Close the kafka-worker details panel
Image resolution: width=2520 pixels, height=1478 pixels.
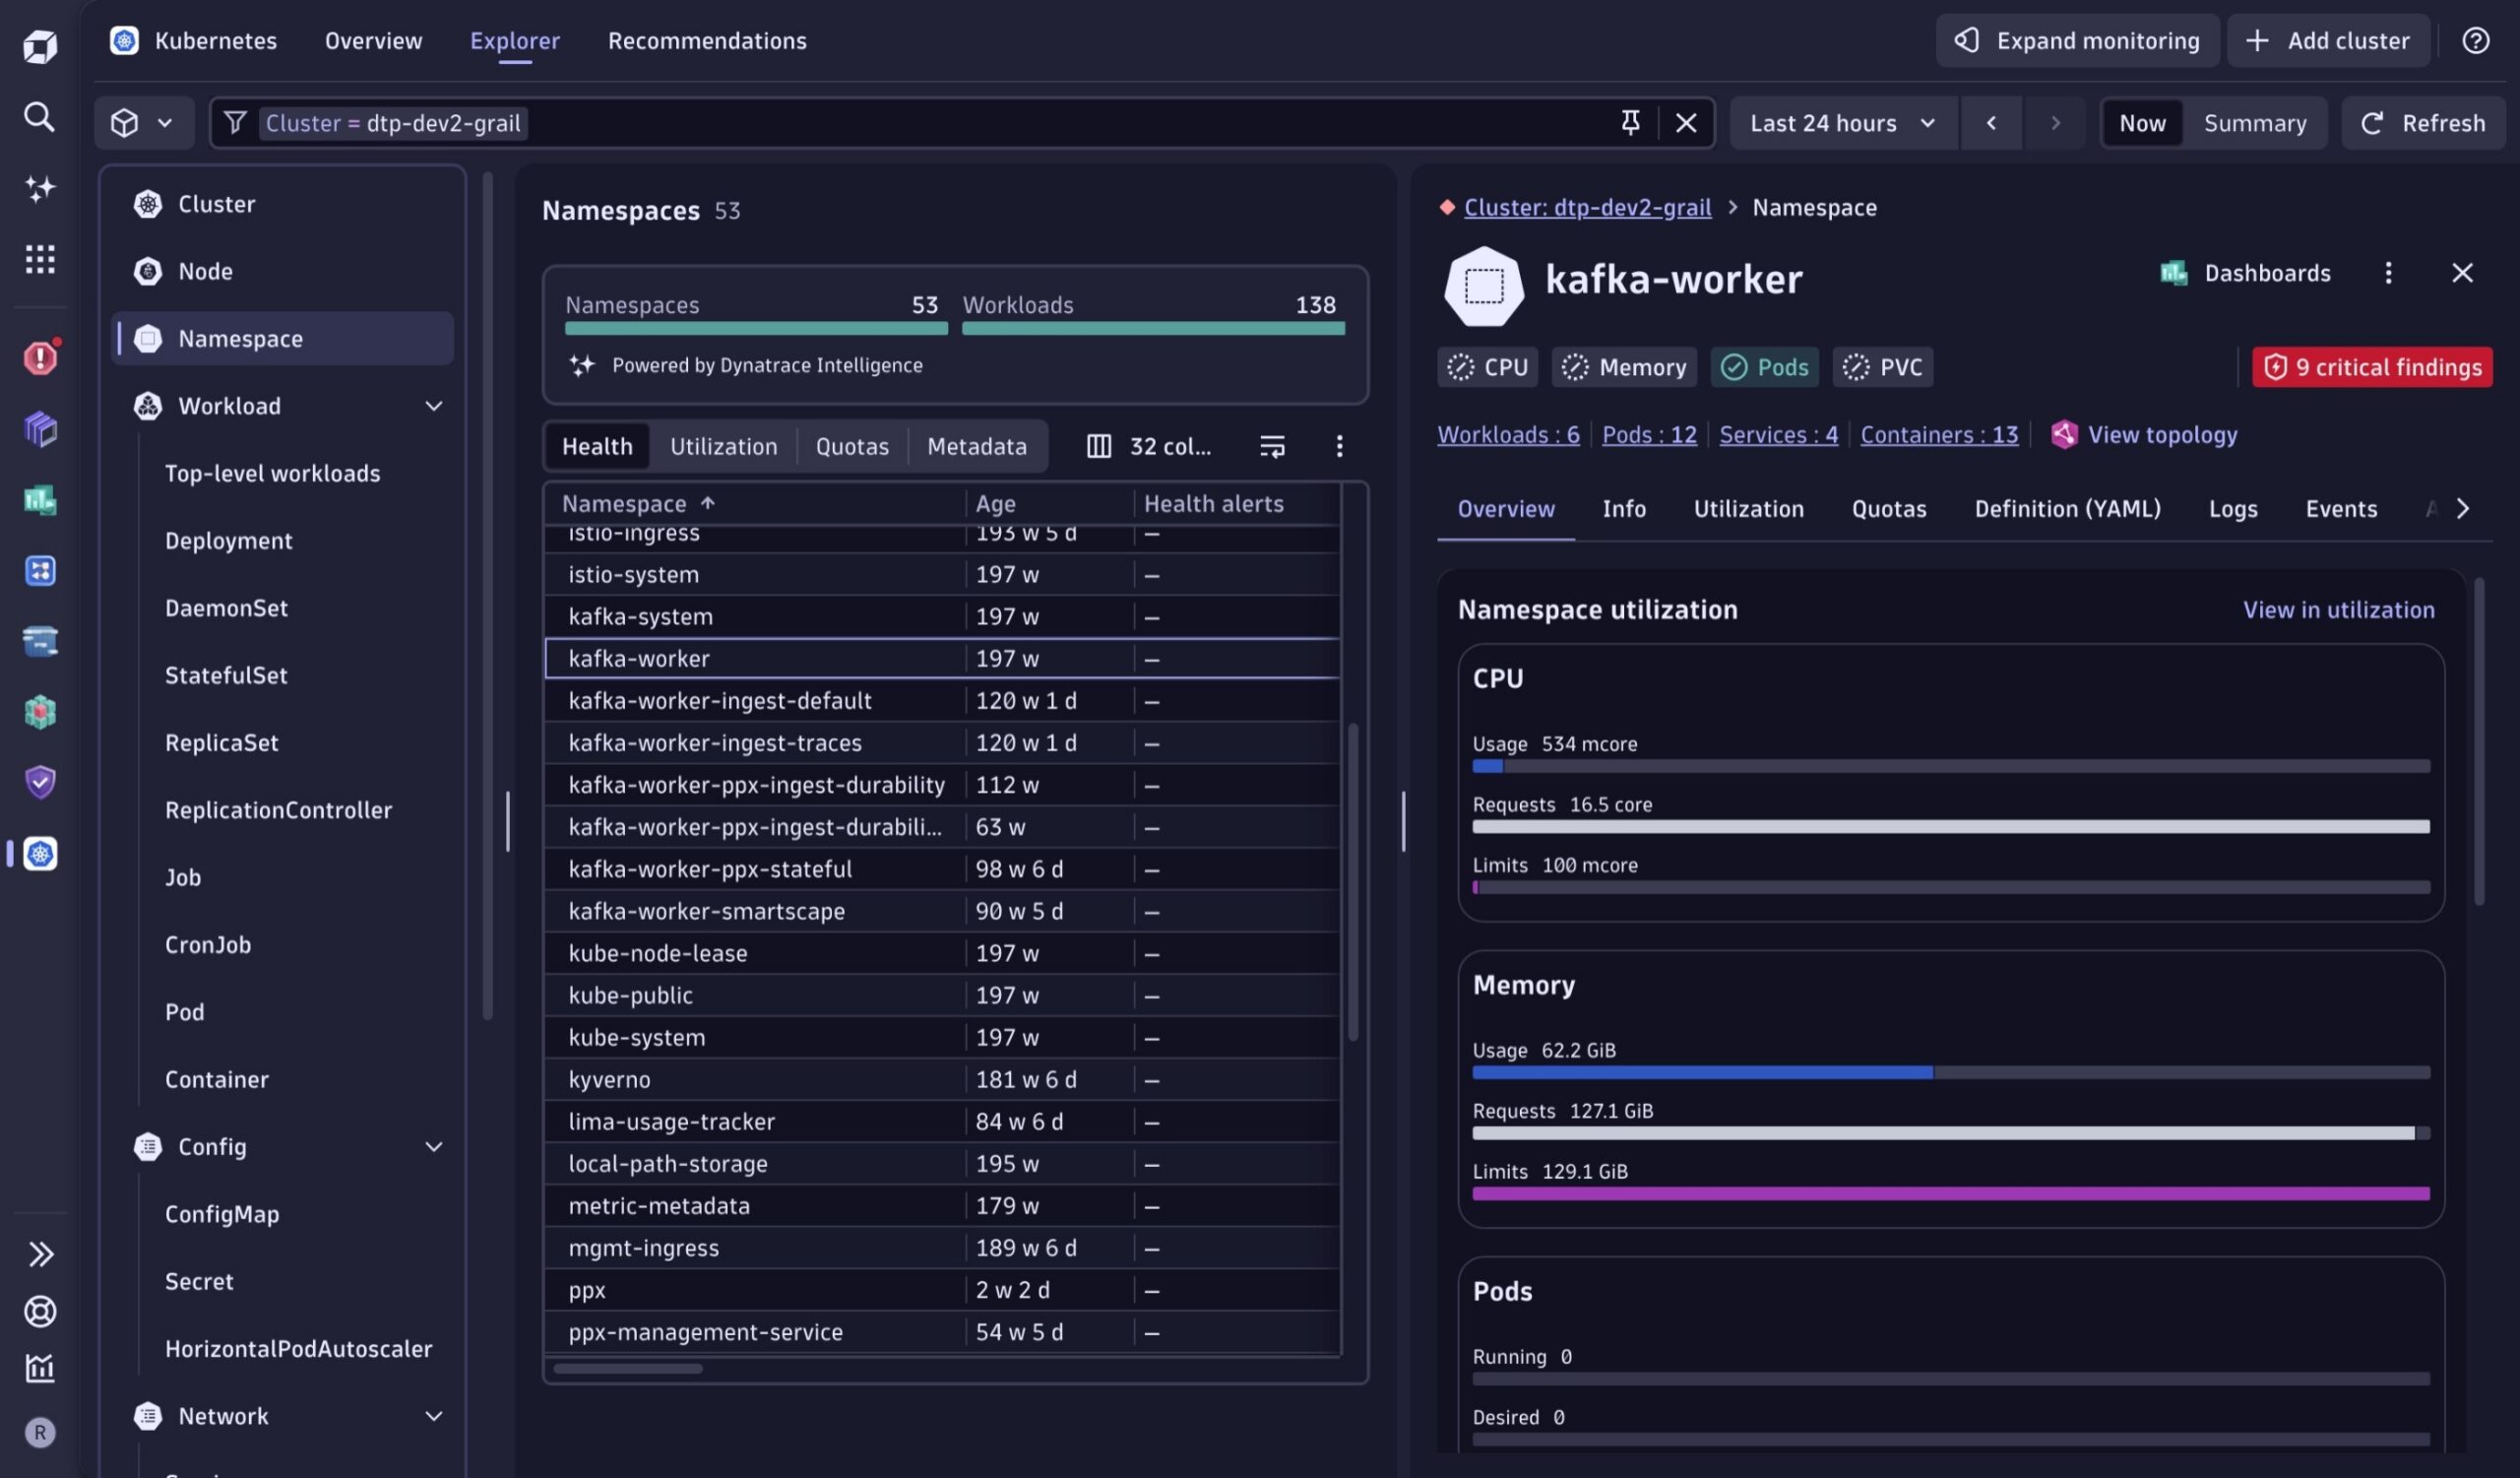(2462, 273)
